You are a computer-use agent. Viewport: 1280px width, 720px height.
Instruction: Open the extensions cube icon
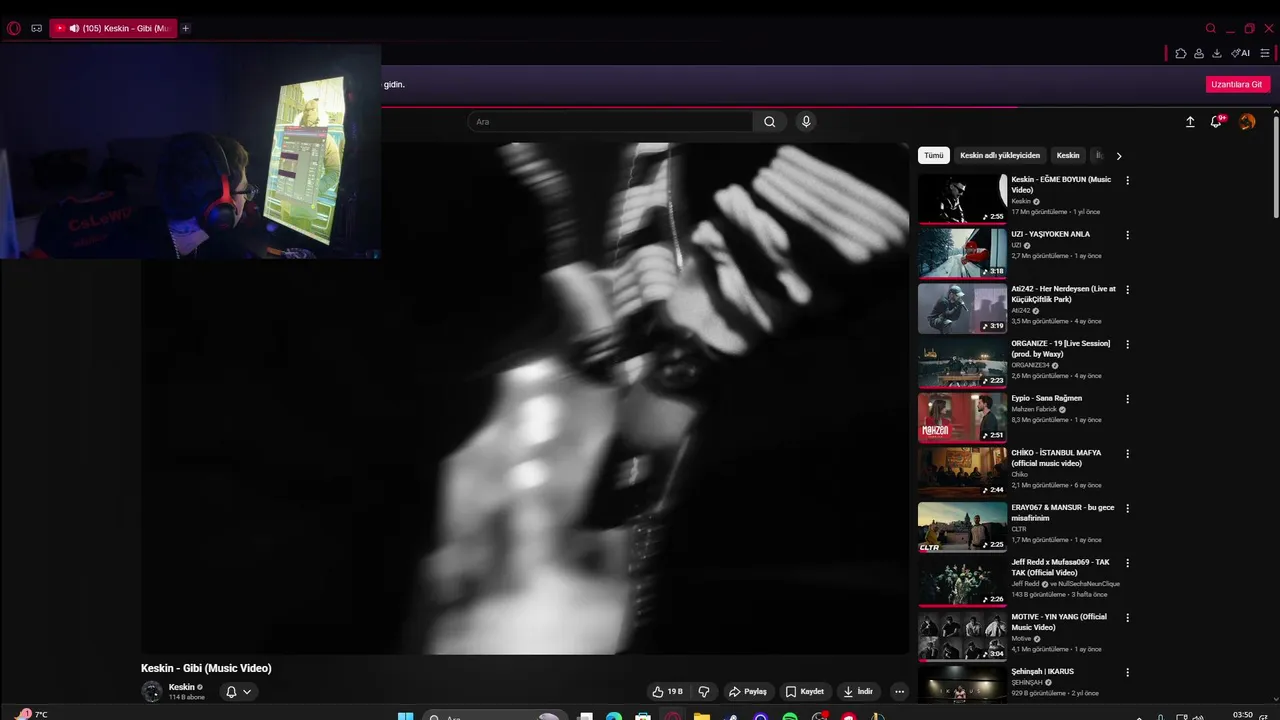coord(1181,53)
